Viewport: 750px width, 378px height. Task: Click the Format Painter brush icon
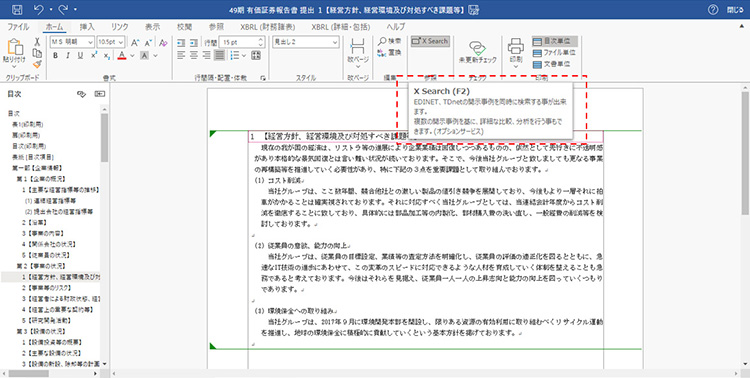[37, 65]
